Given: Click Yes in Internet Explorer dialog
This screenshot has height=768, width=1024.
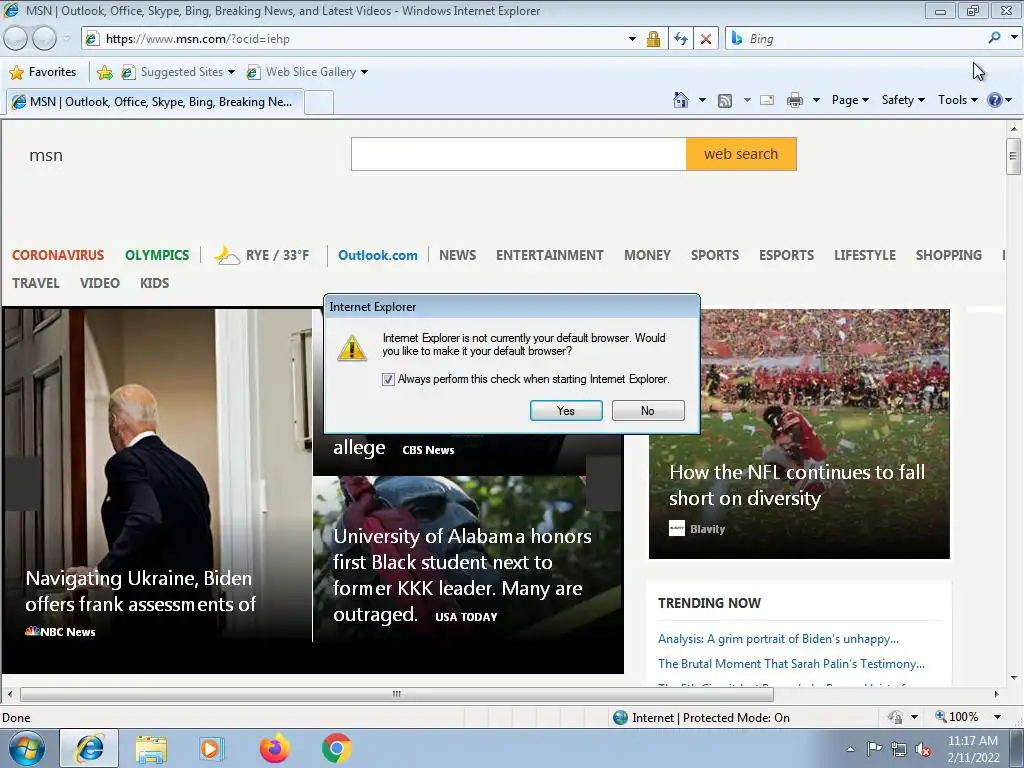Looking at the screenshot, I should tap(566, 411).
